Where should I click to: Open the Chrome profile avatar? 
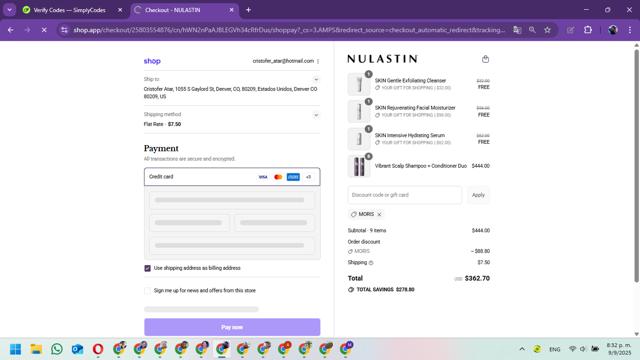click(x=613, y=30)
